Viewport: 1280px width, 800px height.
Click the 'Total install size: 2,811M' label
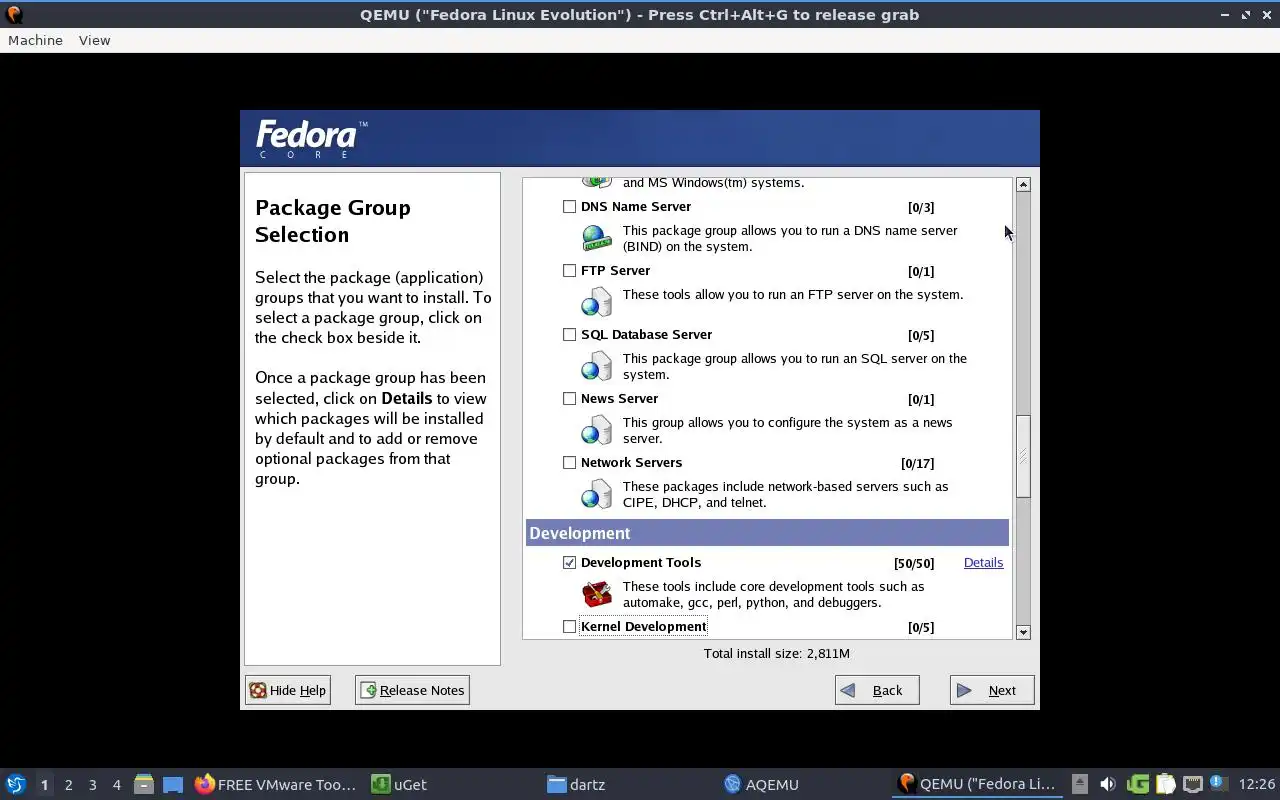tap(777, 653)
